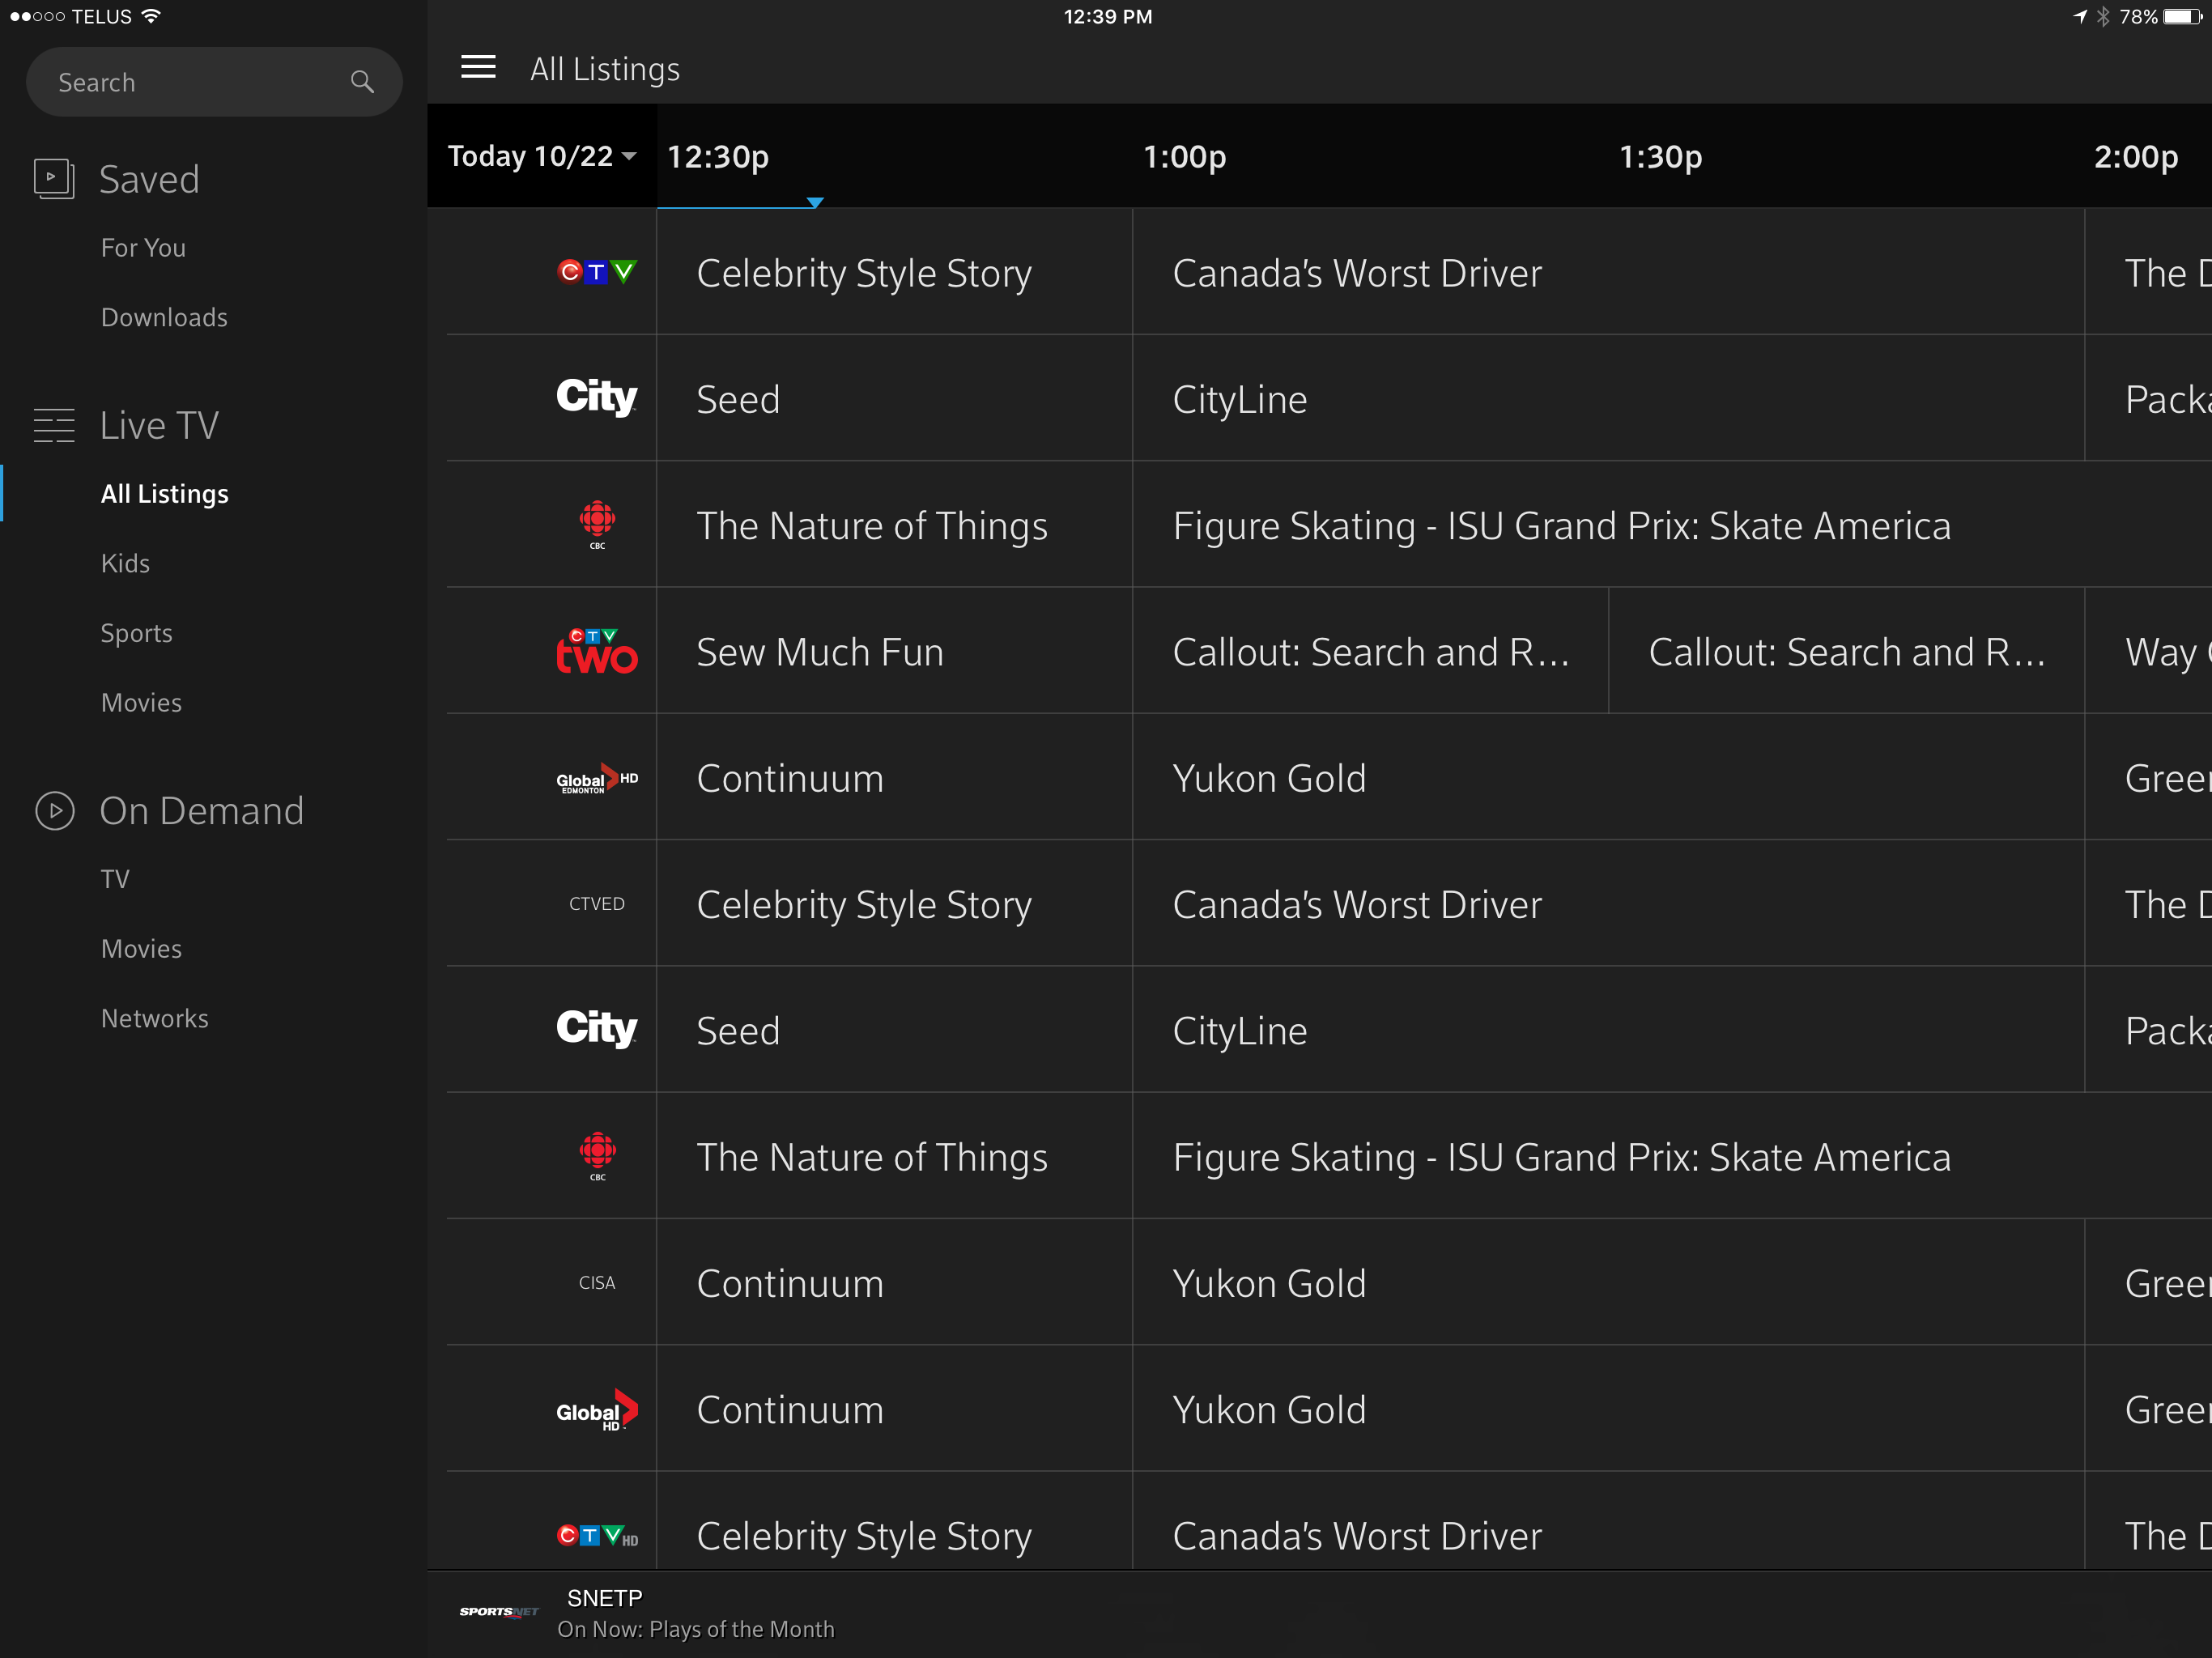Screen dimensions: 2212x1658
Task: Open Continuum on CISA row
Action: point(894,1282)
